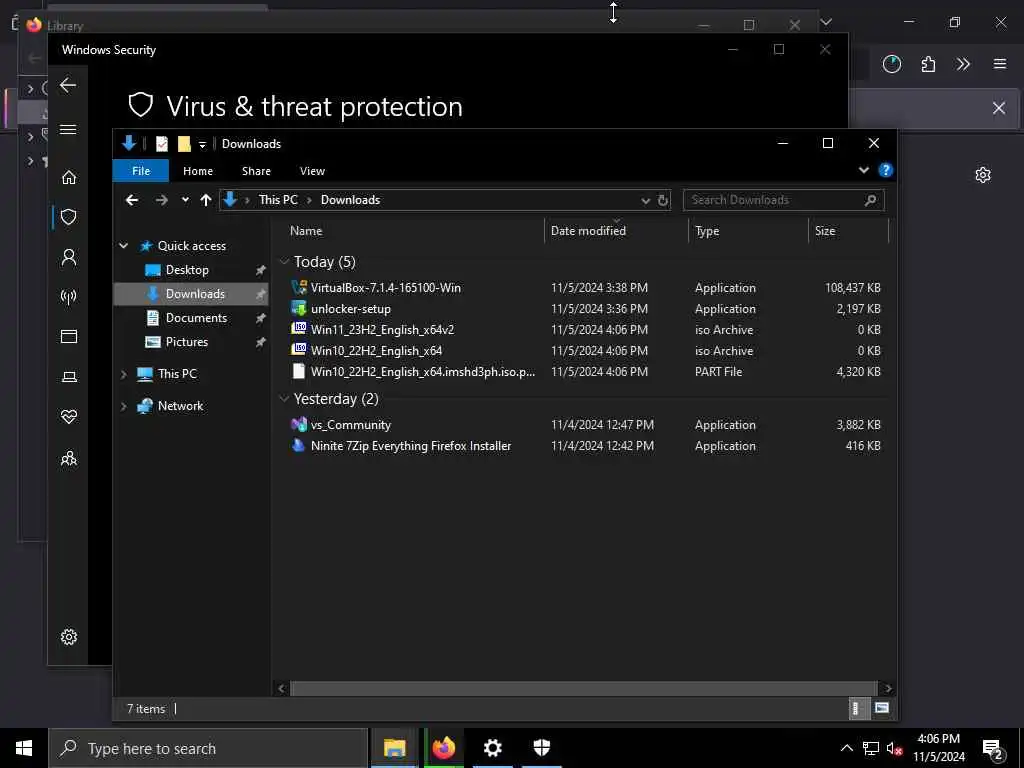1024x768 pixels.
Task: Select Pictures in Quick access
Action: click(187, 342)
